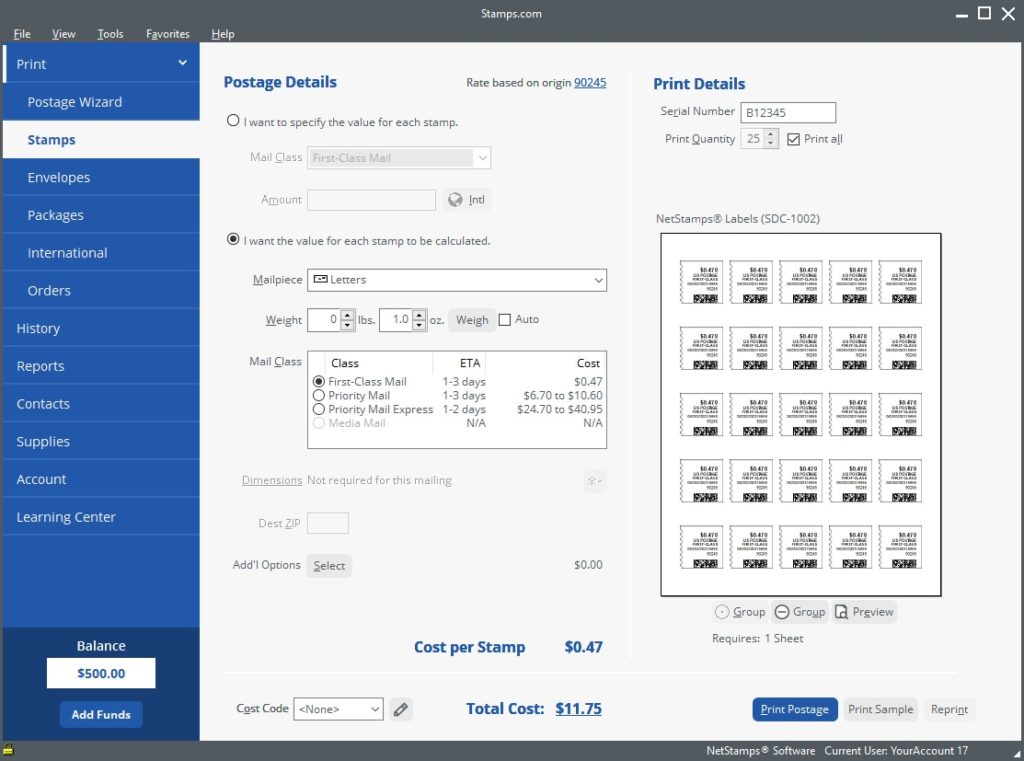This screenshot has height=761, width=1024.
Task: Open History in the sidebar
Action: (x=101, y=329)
